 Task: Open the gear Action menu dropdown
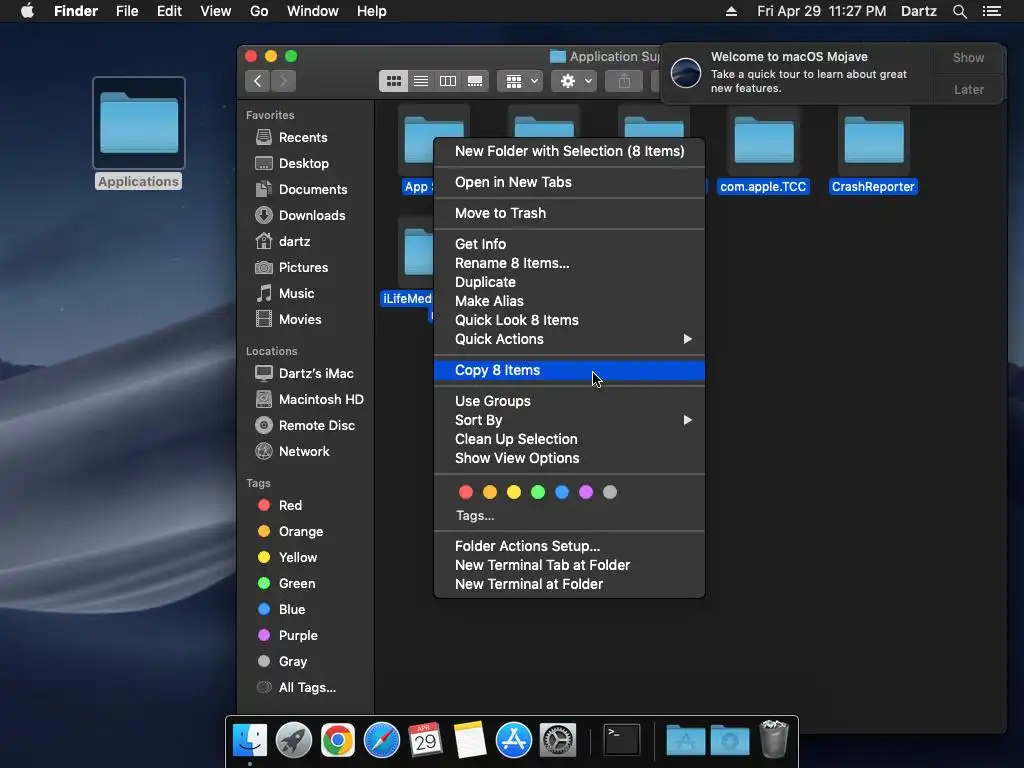click(574, 81)
